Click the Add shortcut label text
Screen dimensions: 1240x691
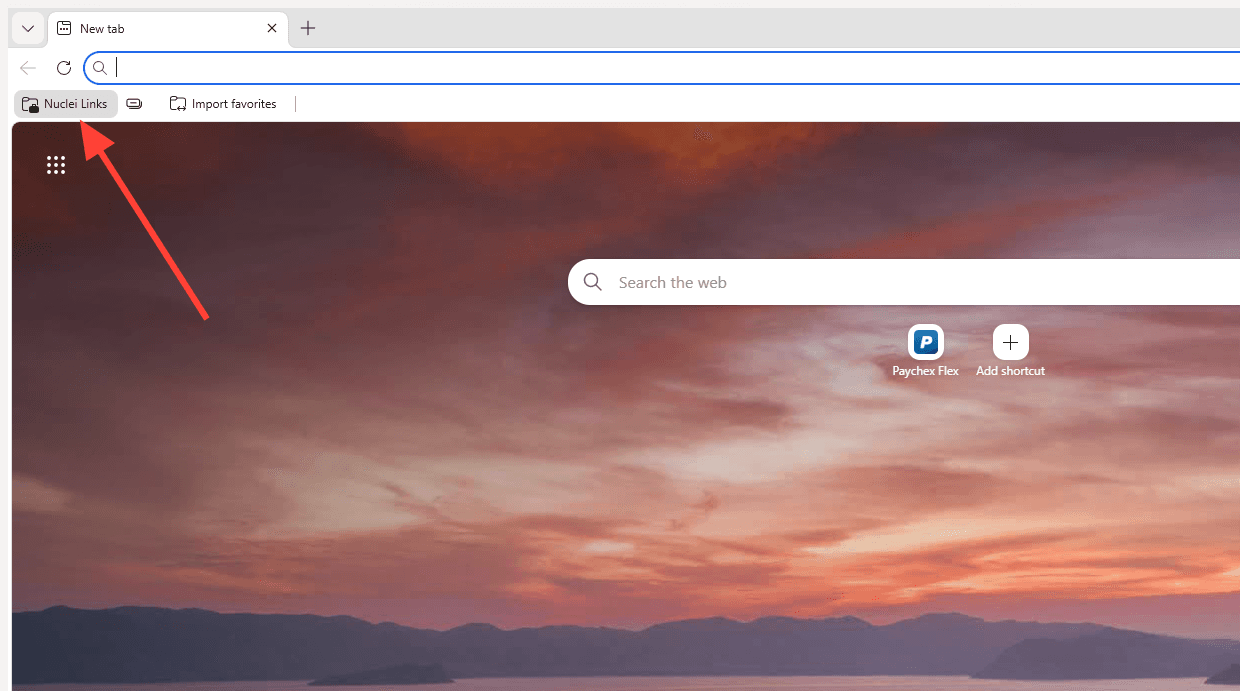1010,371
